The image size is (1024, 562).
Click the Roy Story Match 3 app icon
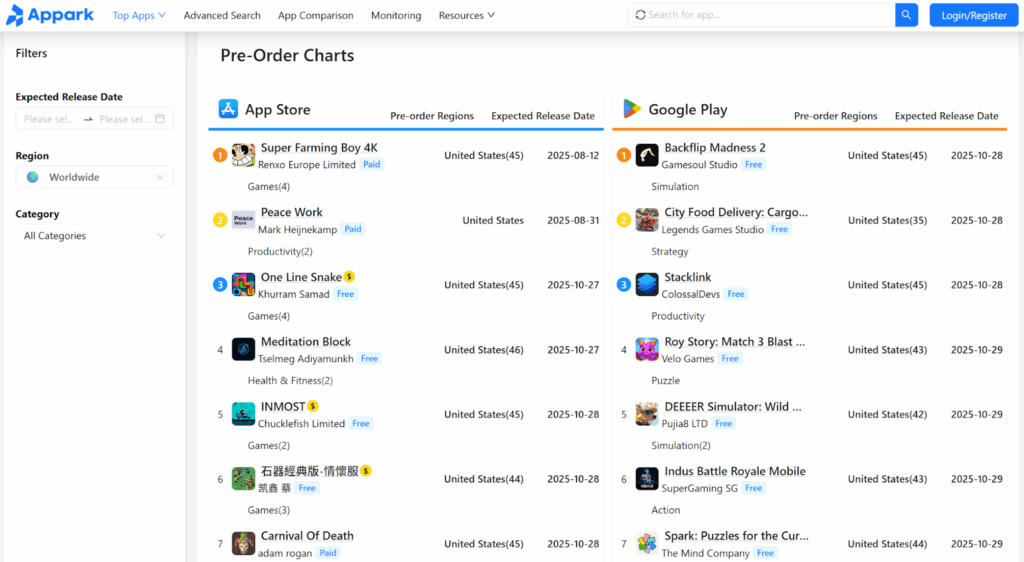pyautogui.click(x=647, y=350)
